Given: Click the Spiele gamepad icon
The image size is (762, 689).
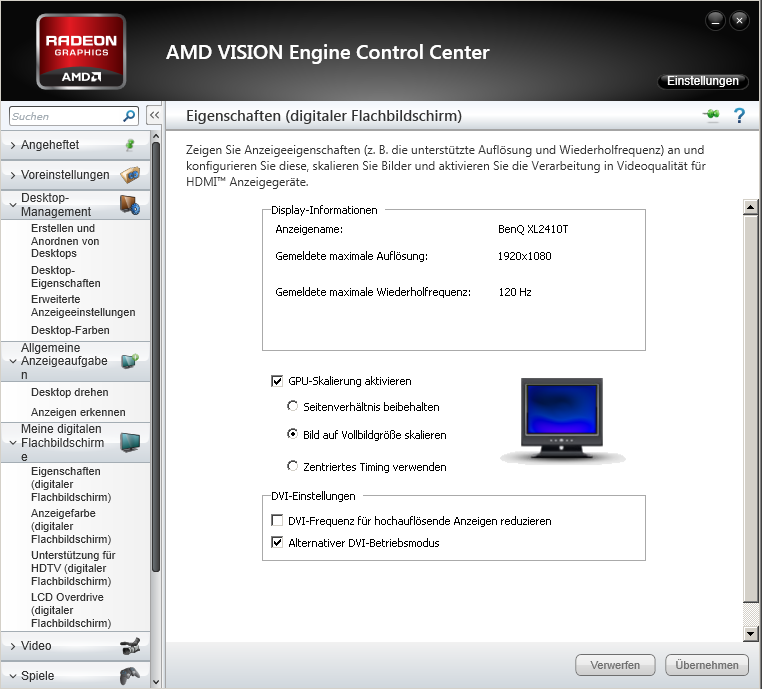Looking at the screenshot, I should (130, 676).
